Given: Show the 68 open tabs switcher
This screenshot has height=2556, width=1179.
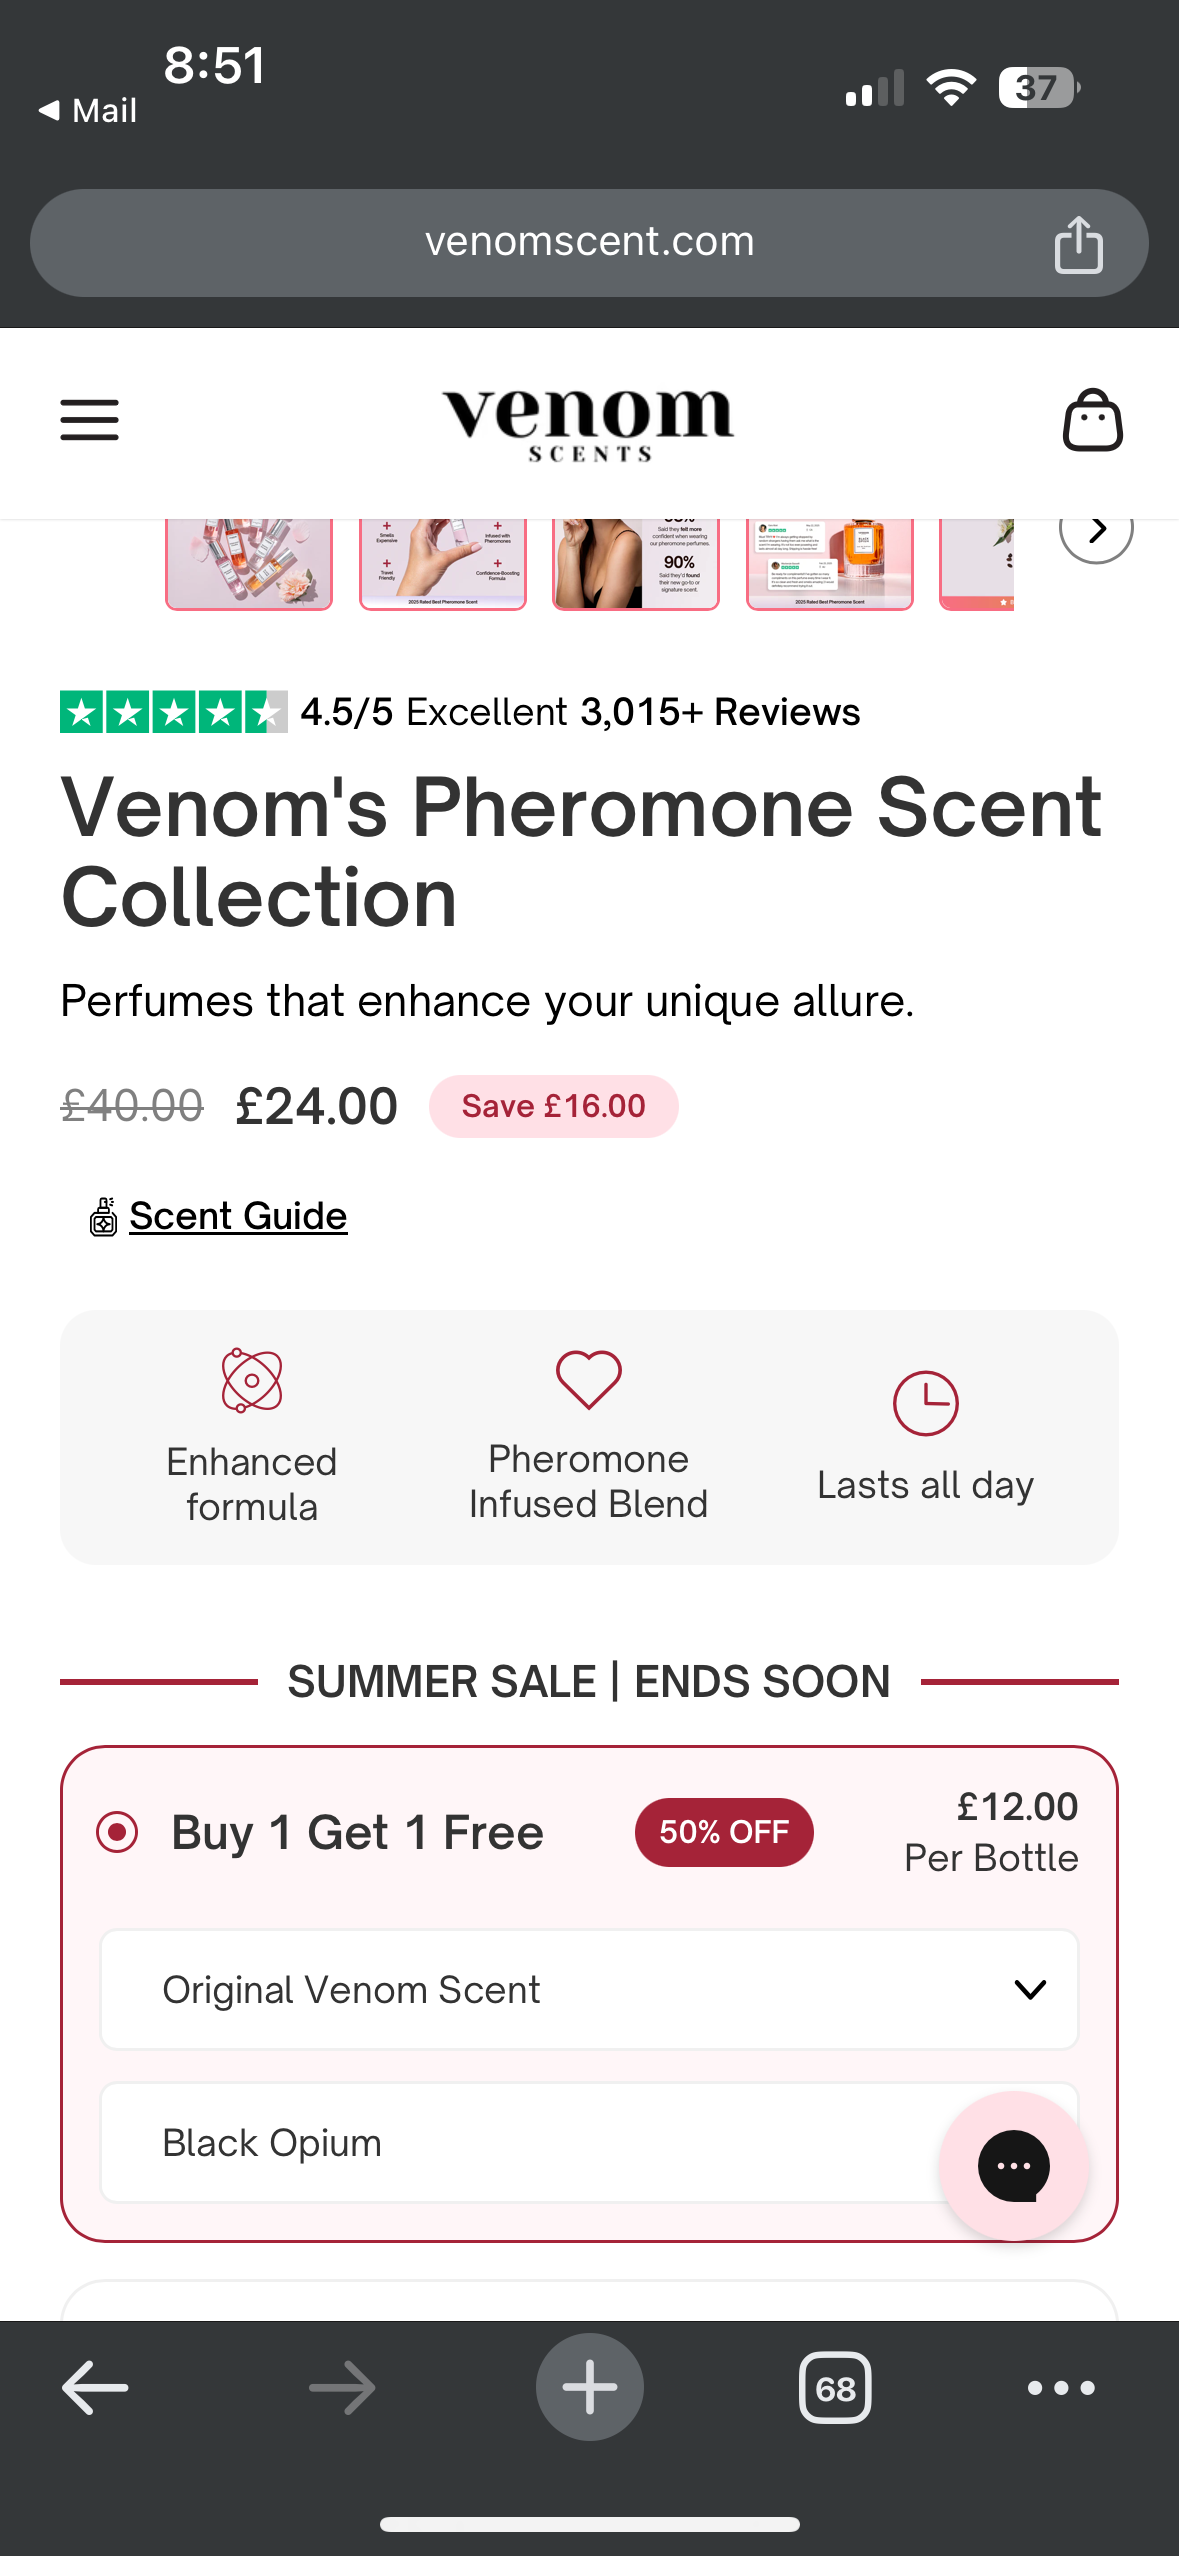Looking at the screenshot, I should [835, 2388].
